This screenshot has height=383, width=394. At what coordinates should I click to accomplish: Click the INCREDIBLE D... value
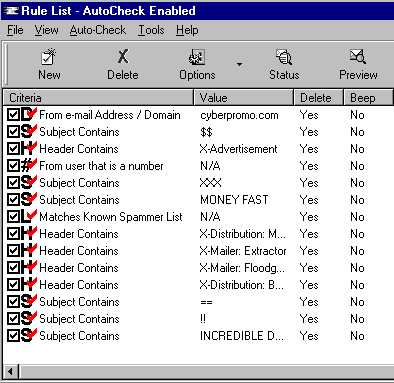242,336
